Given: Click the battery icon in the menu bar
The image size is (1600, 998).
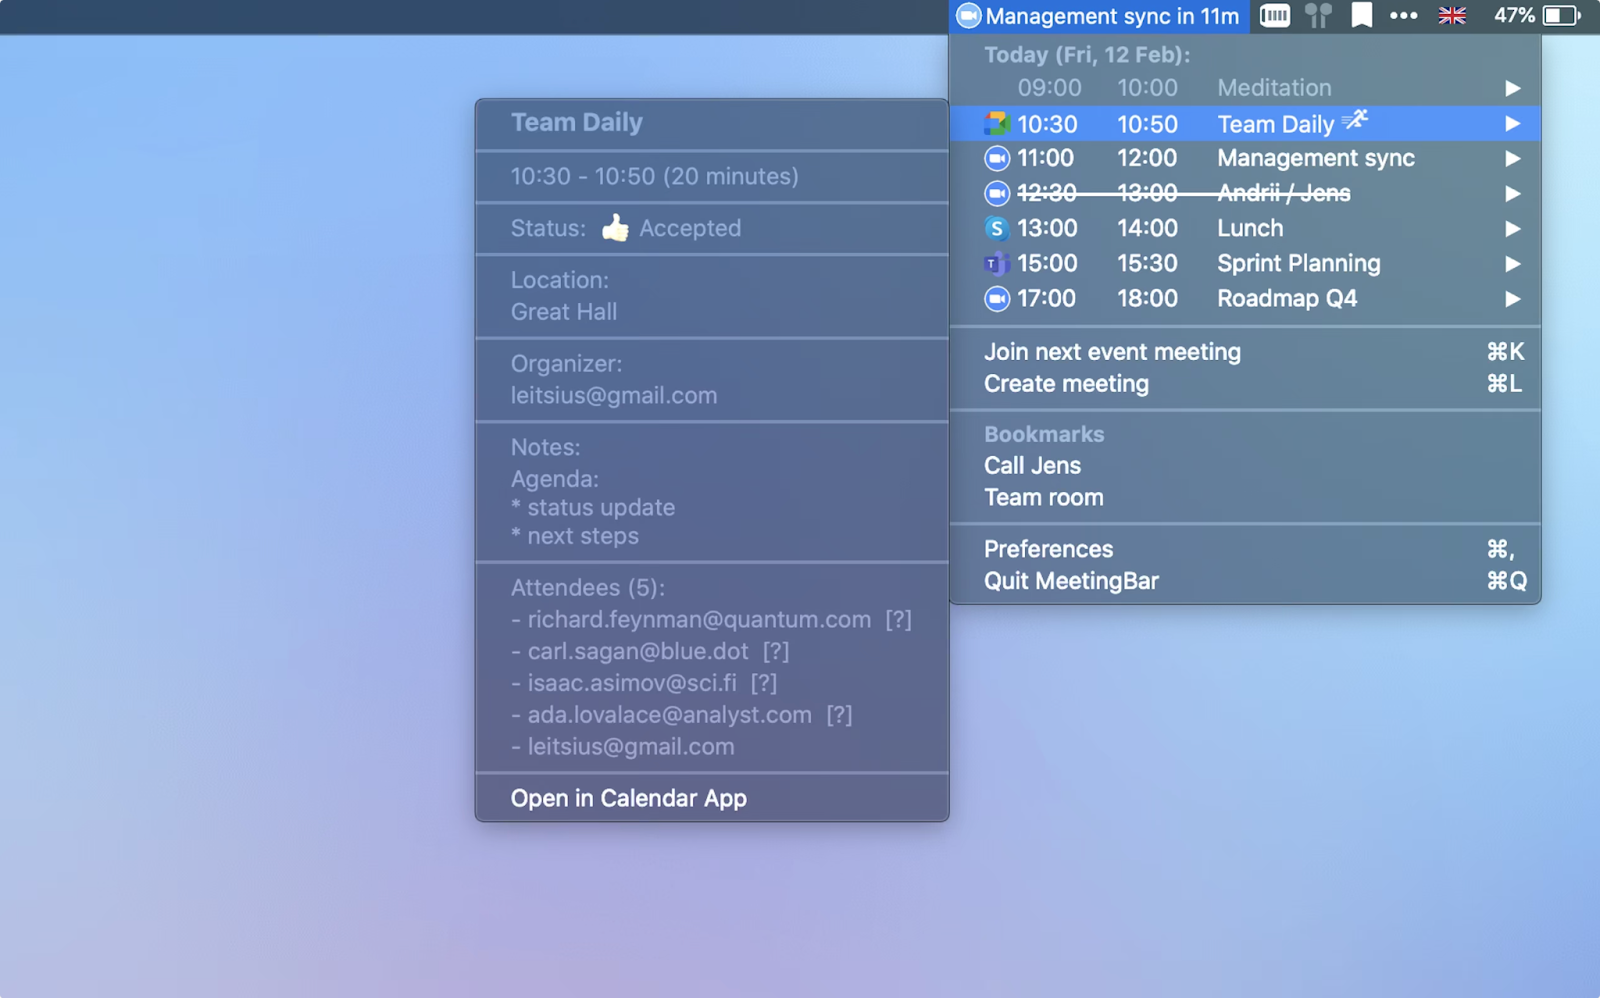Looking at the screenshot, I should click(x=1561, y=15).
